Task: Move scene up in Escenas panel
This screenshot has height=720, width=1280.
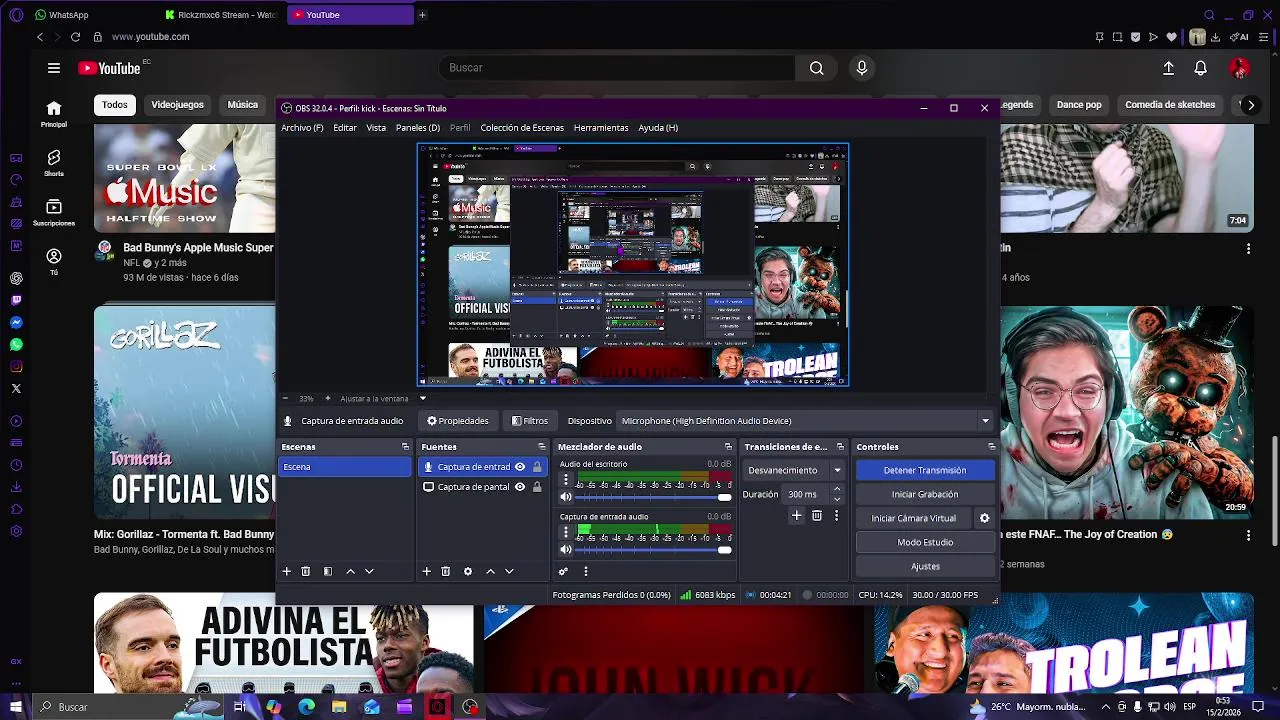Action: pyautogui.click(x=350, y=571)
